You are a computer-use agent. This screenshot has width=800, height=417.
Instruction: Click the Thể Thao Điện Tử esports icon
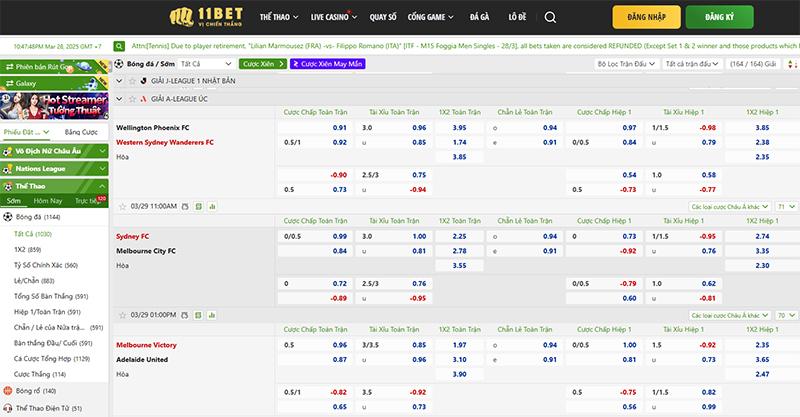[x=8, y=409]
